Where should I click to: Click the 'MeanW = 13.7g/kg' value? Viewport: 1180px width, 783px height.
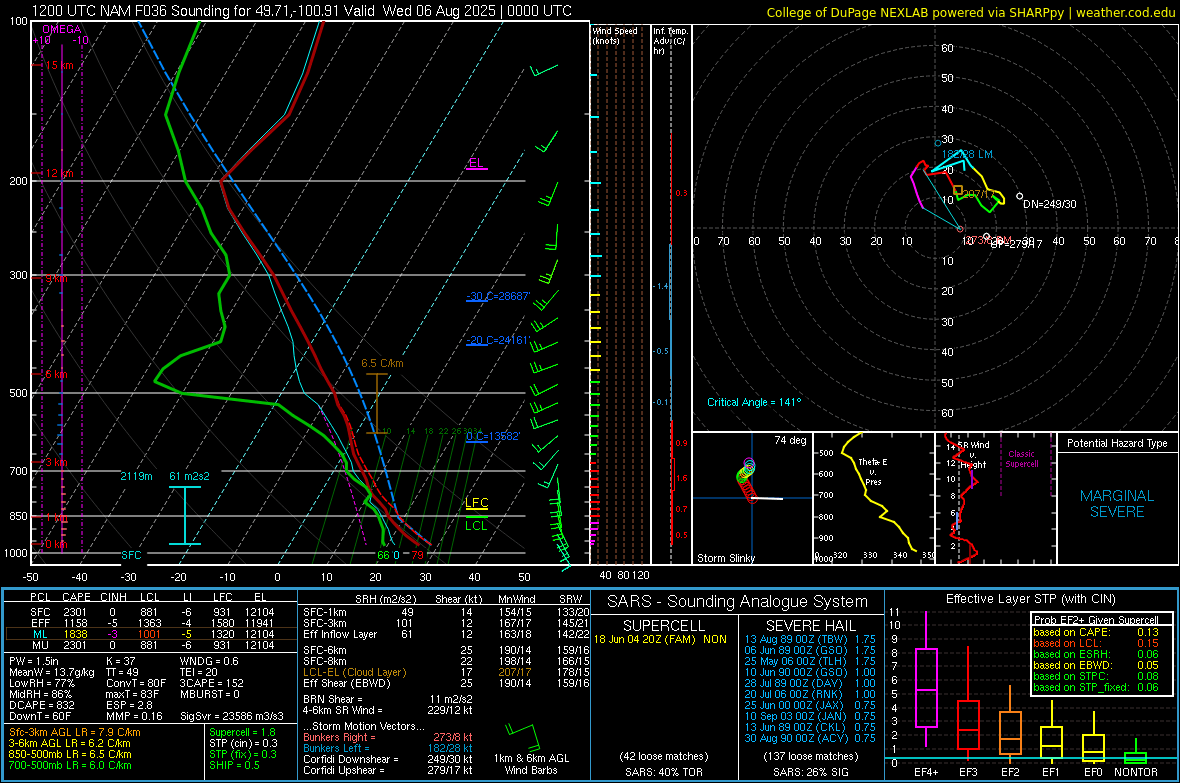51,672
